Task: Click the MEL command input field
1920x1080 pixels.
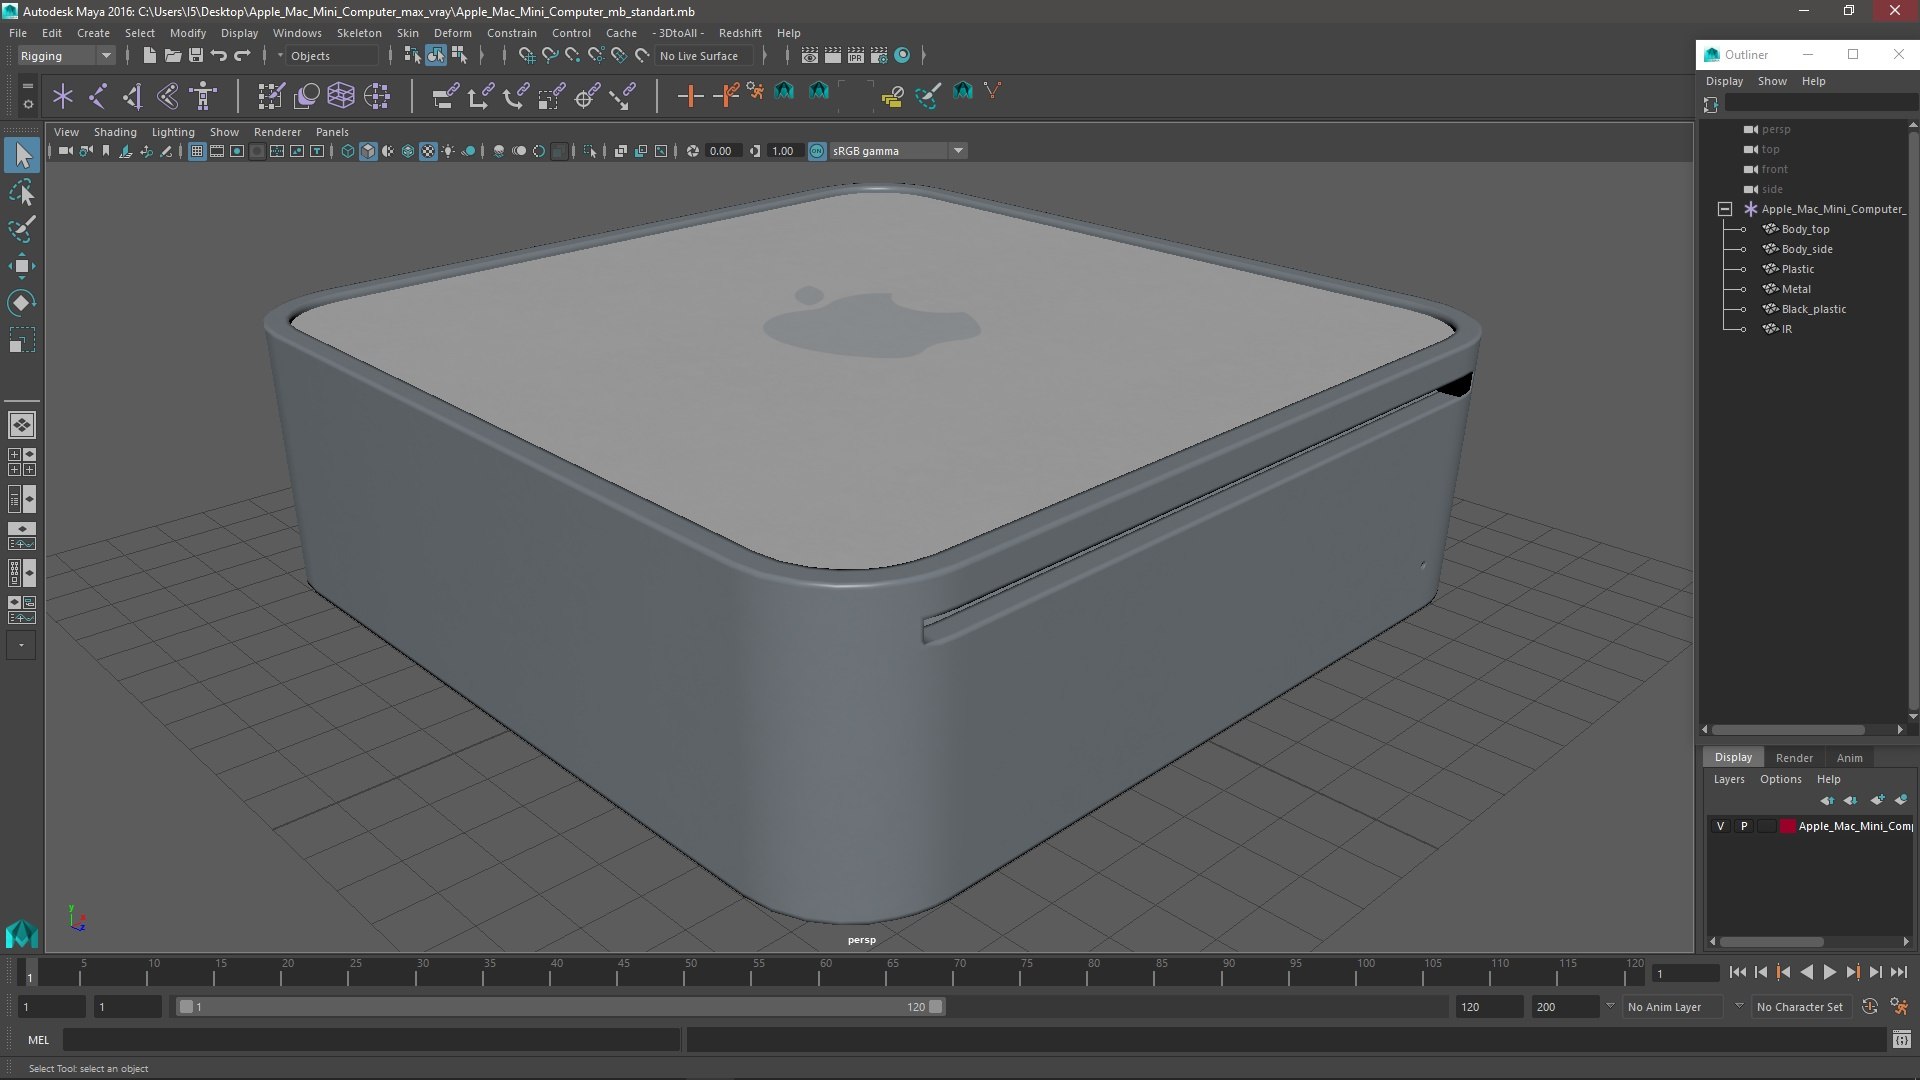Action: pos(371,1040)
